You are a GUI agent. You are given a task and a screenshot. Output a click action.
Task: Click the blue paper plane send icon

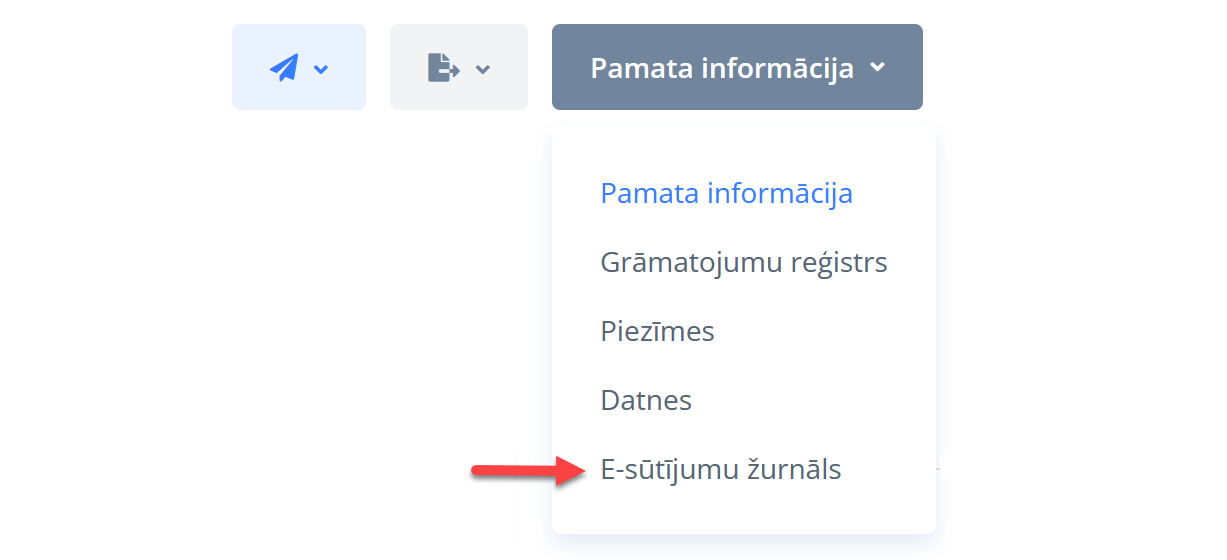(284, 68)
